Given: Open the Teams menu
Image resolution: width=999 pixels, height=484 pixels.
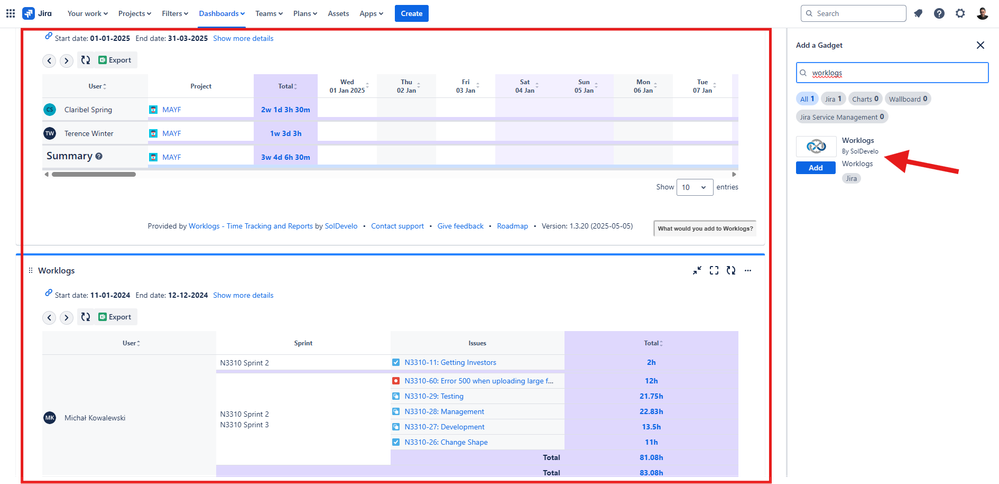Looking at the screenshot, I should [270, 13].
